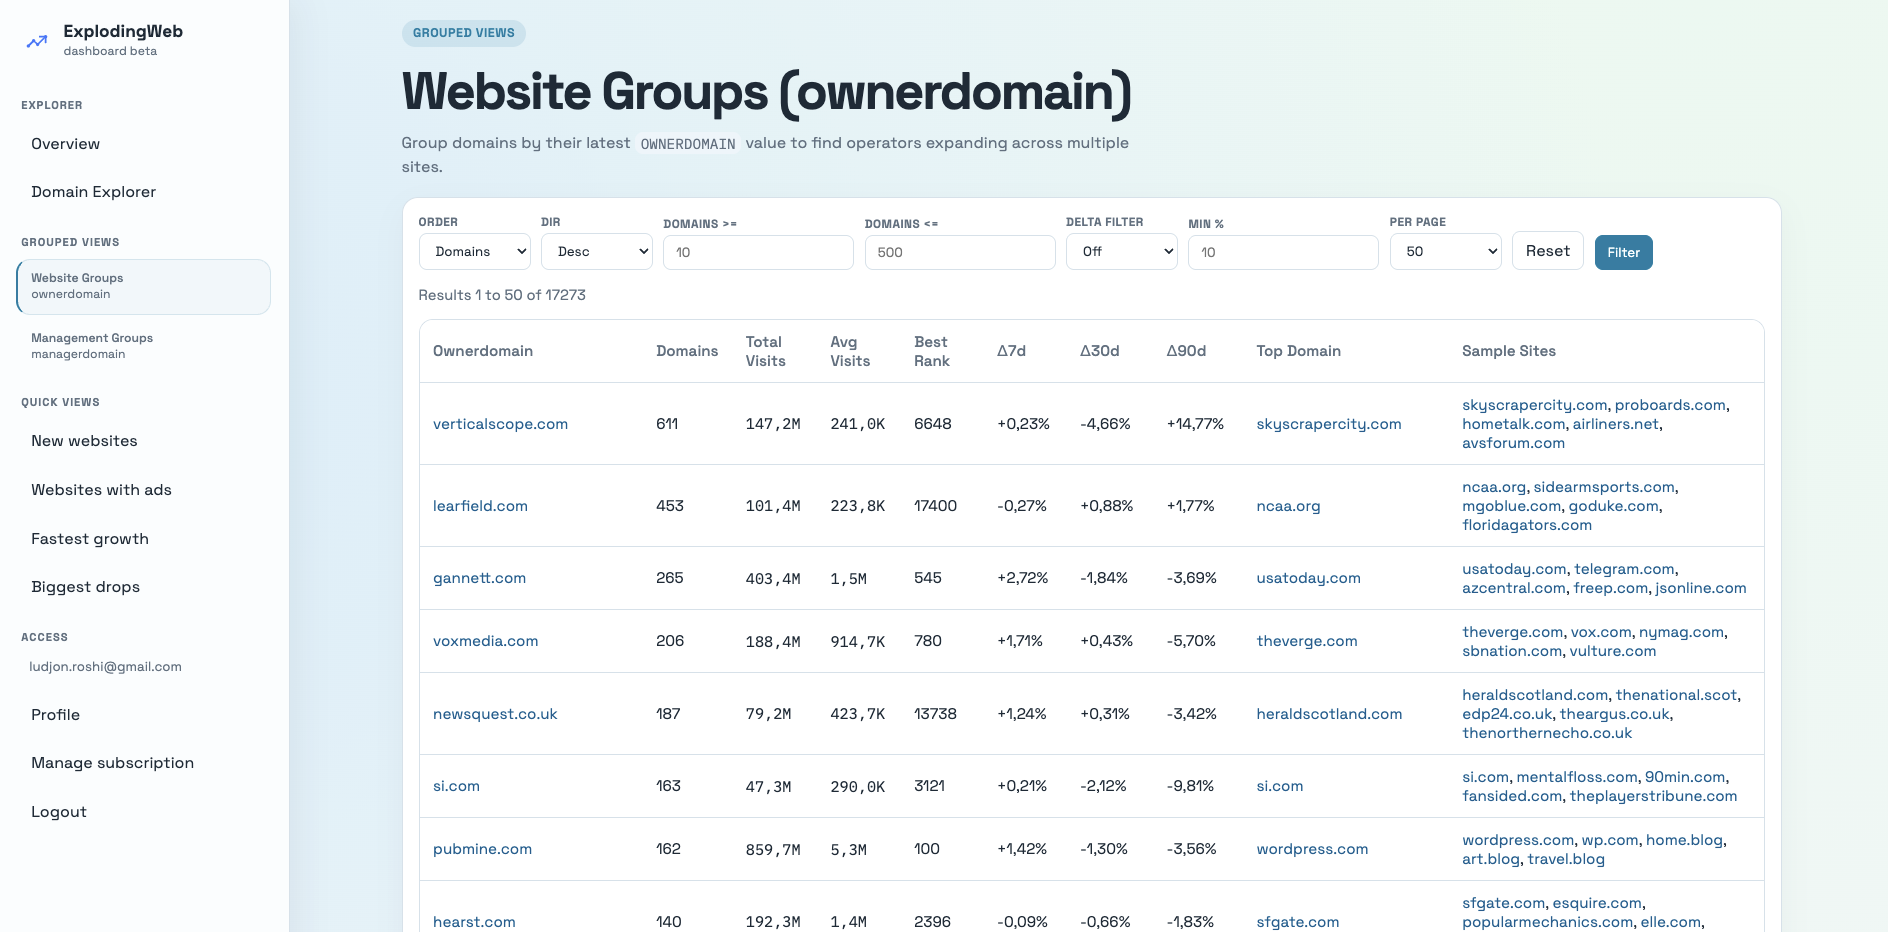This screenshot has height=932, width=1888.
Task: Select Website Groups ownerdomain view
Action: pos(144,287)
